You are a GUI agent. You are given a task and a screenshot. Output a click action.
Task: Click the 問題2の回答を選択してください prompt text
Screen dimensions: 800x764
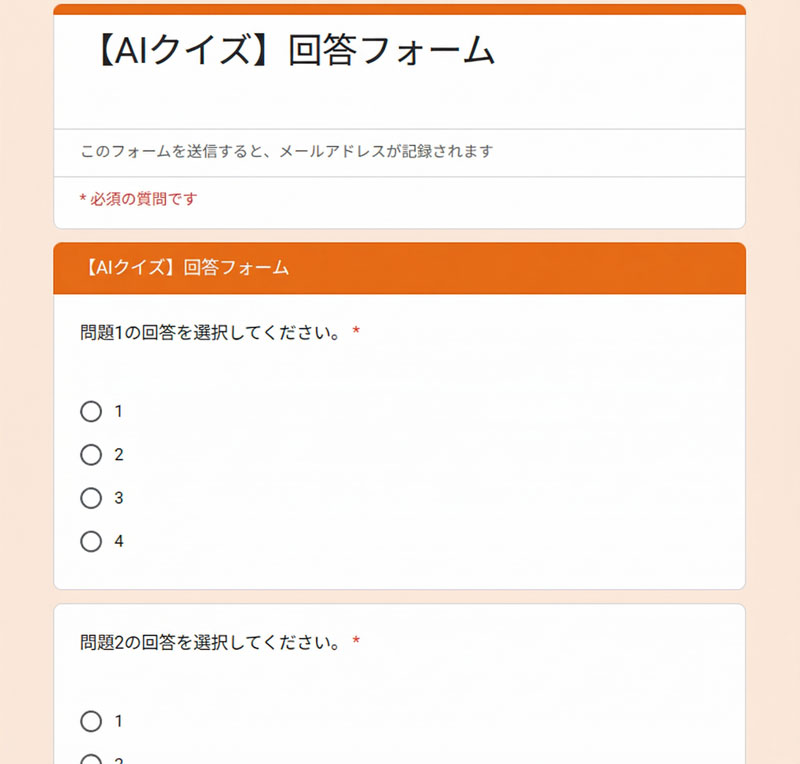[211, 642]
